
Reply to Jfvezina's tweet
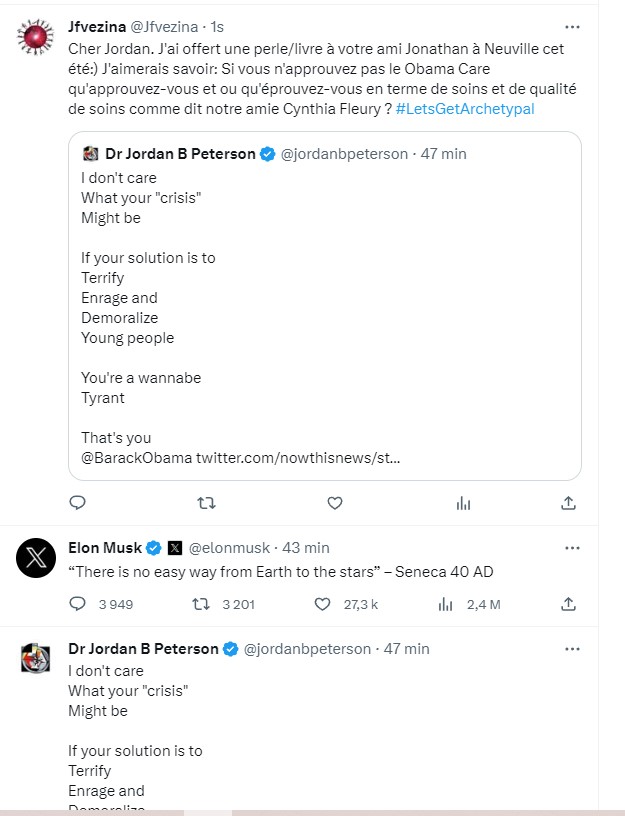click(x=78, y=503)
